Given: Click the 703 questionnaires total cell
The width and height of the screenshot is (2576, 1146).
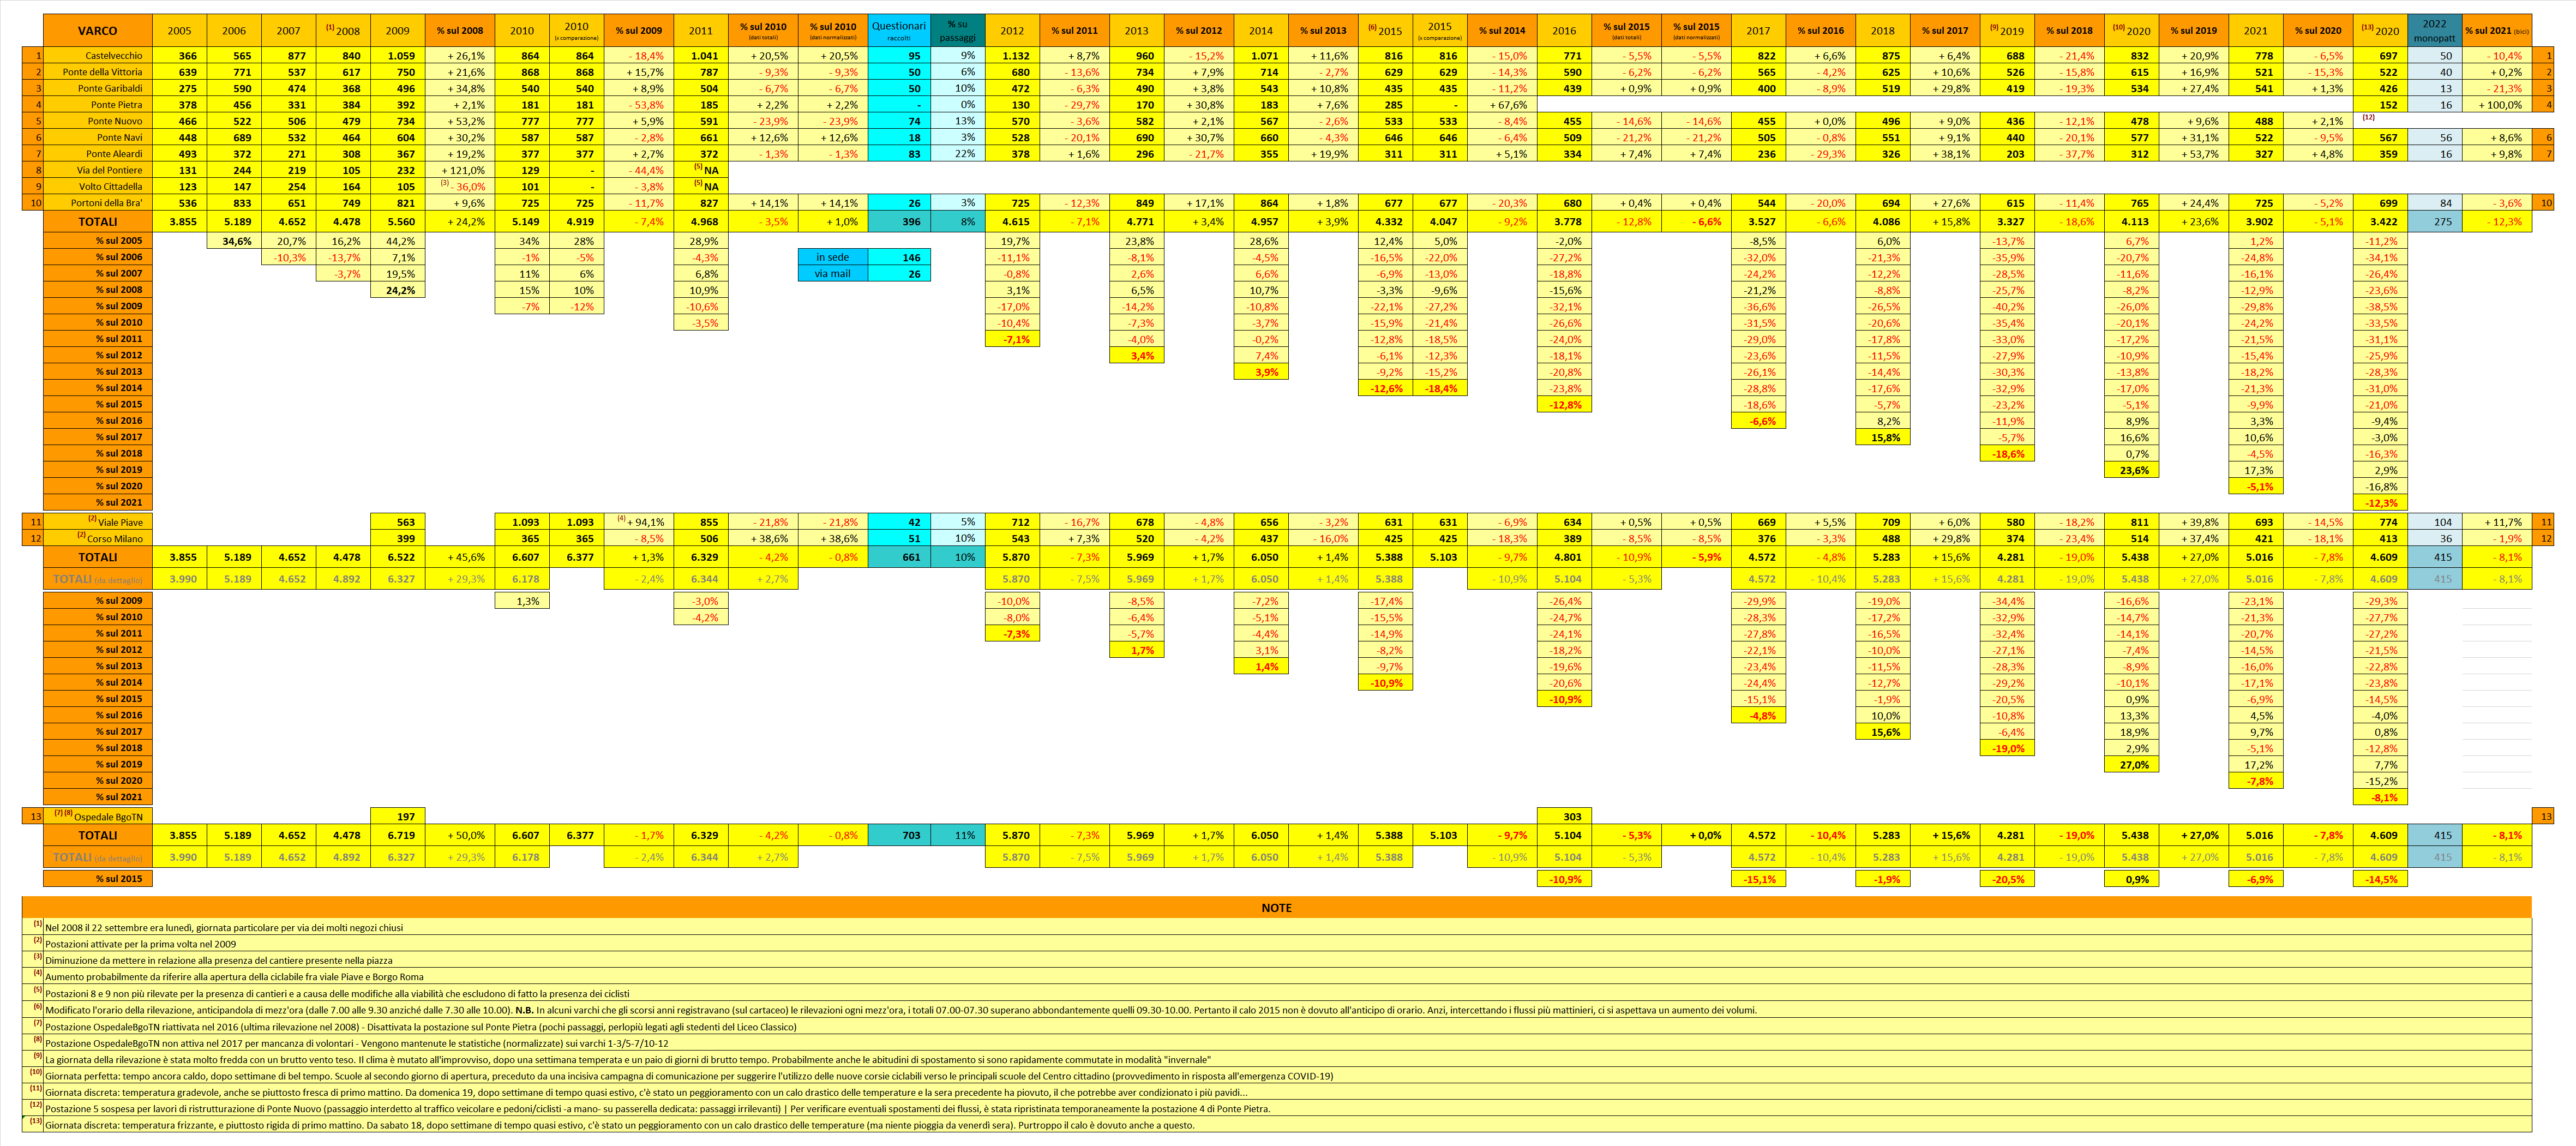Looking at the screenshot, I should (899, 835).
